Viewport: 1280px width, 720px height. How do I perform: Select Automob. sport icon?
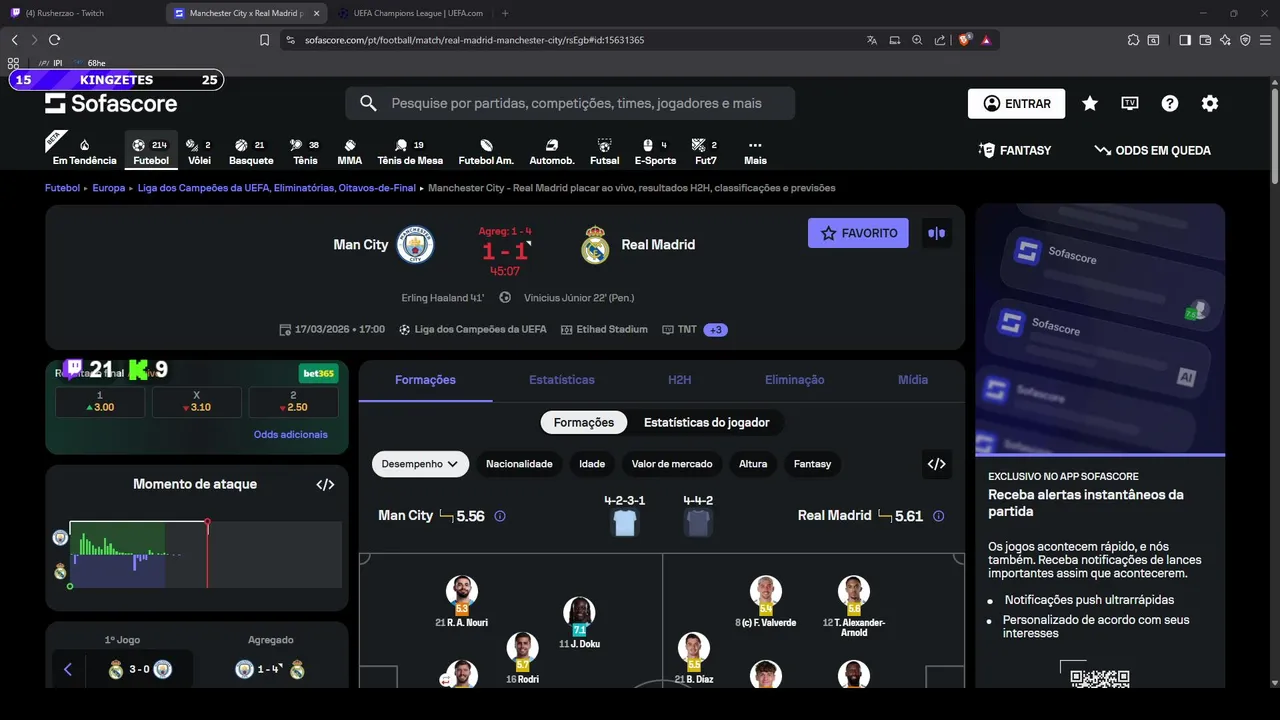click(x=552, y=152)
